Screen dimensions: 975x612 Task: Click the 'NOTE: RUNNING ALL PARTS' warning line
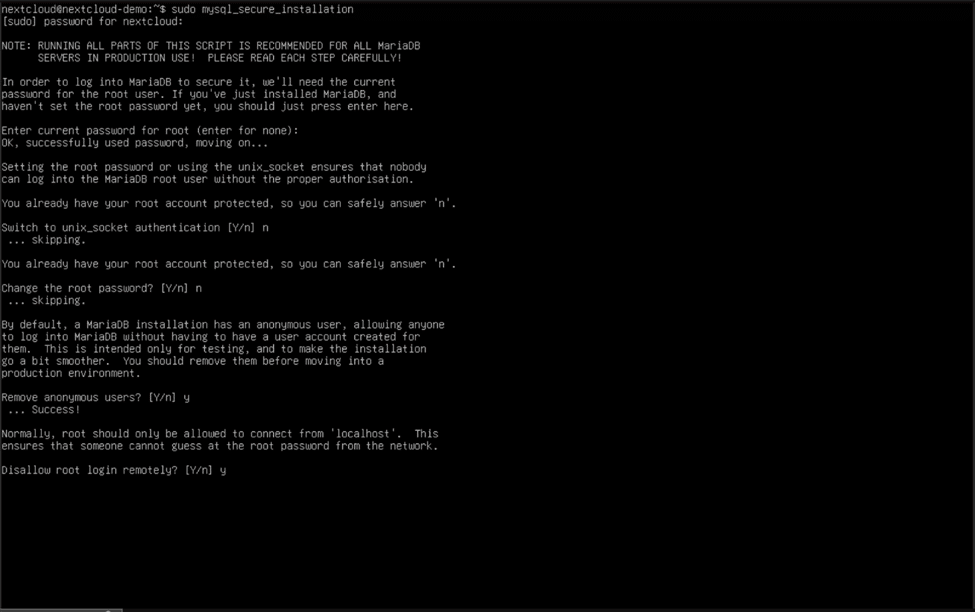click(211, 46)
